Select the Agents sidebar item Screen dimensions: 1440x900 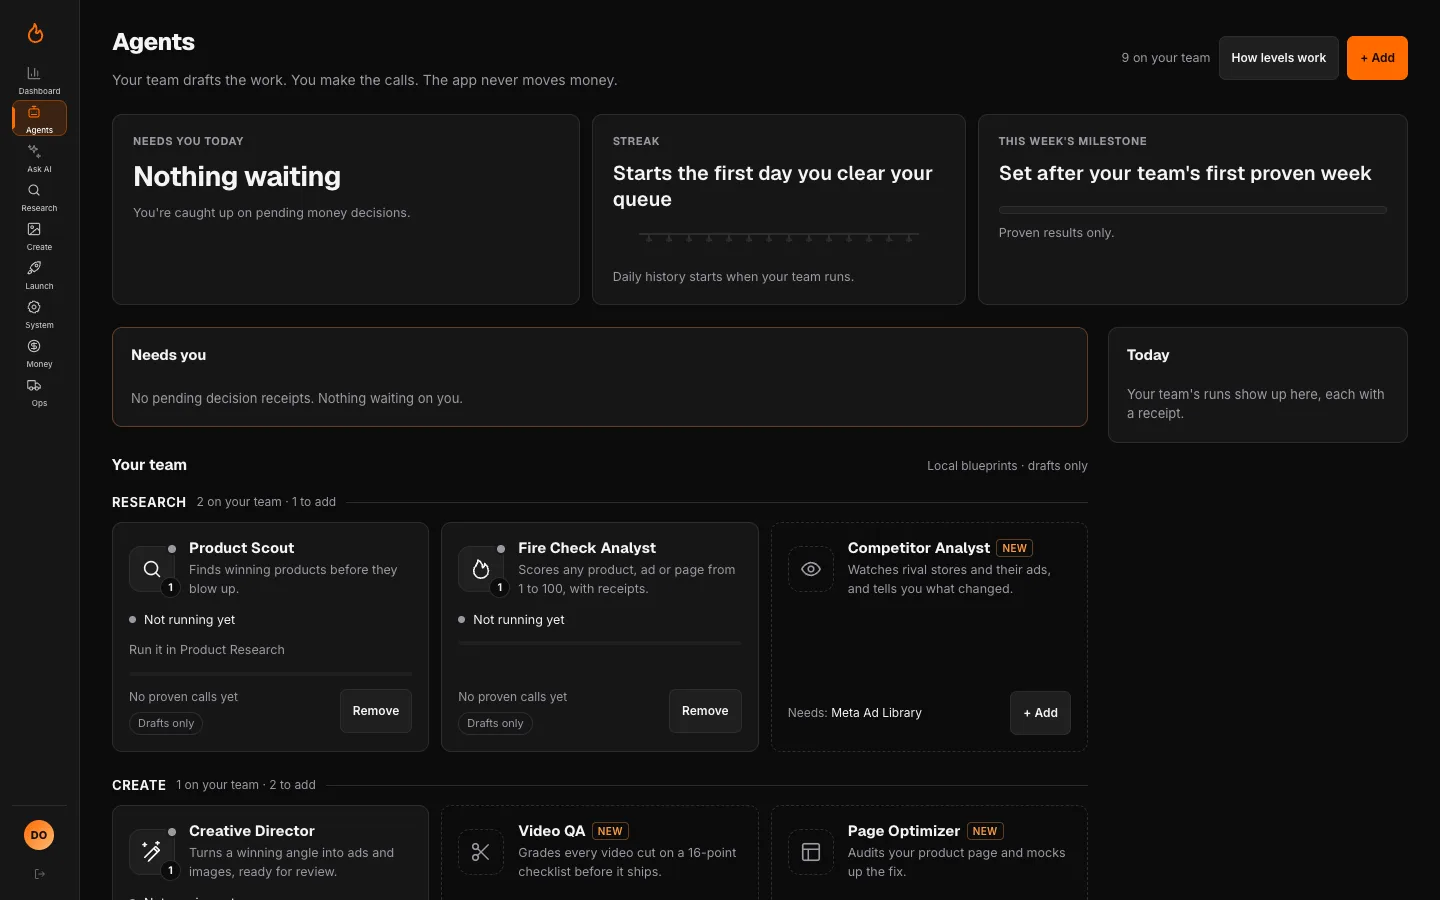39,118
